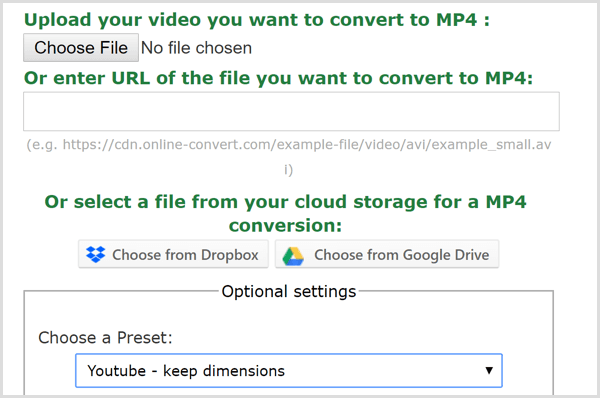Focus the URL input field
Image resolution: width=600 pixels, height=398 pixels.
tap(291, 111)
